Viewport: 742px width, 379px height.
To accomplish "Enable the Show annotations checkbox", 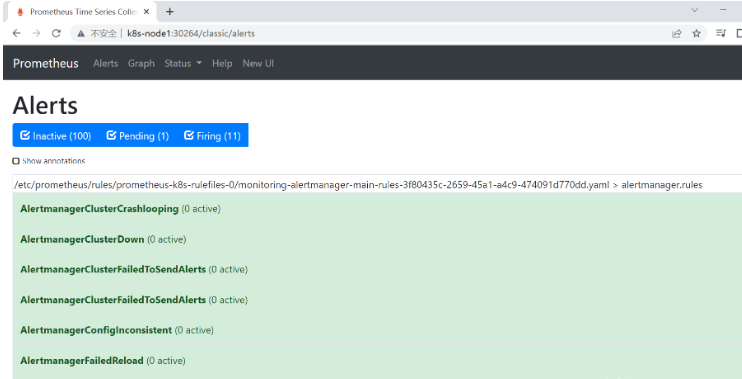I will 16,161.
